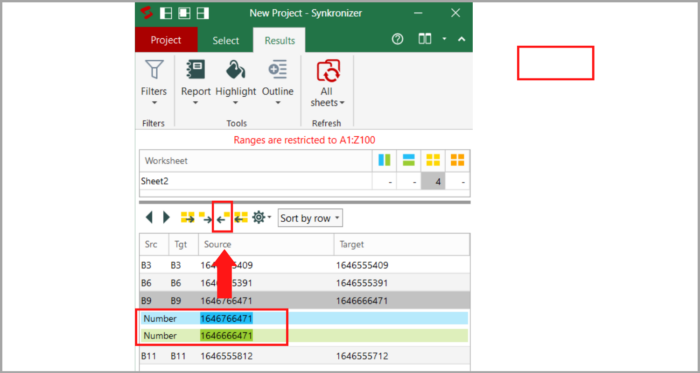Go to next difference with right arrow
The height and width of the screenshot is (373, 700).
[x=167, y=218]
